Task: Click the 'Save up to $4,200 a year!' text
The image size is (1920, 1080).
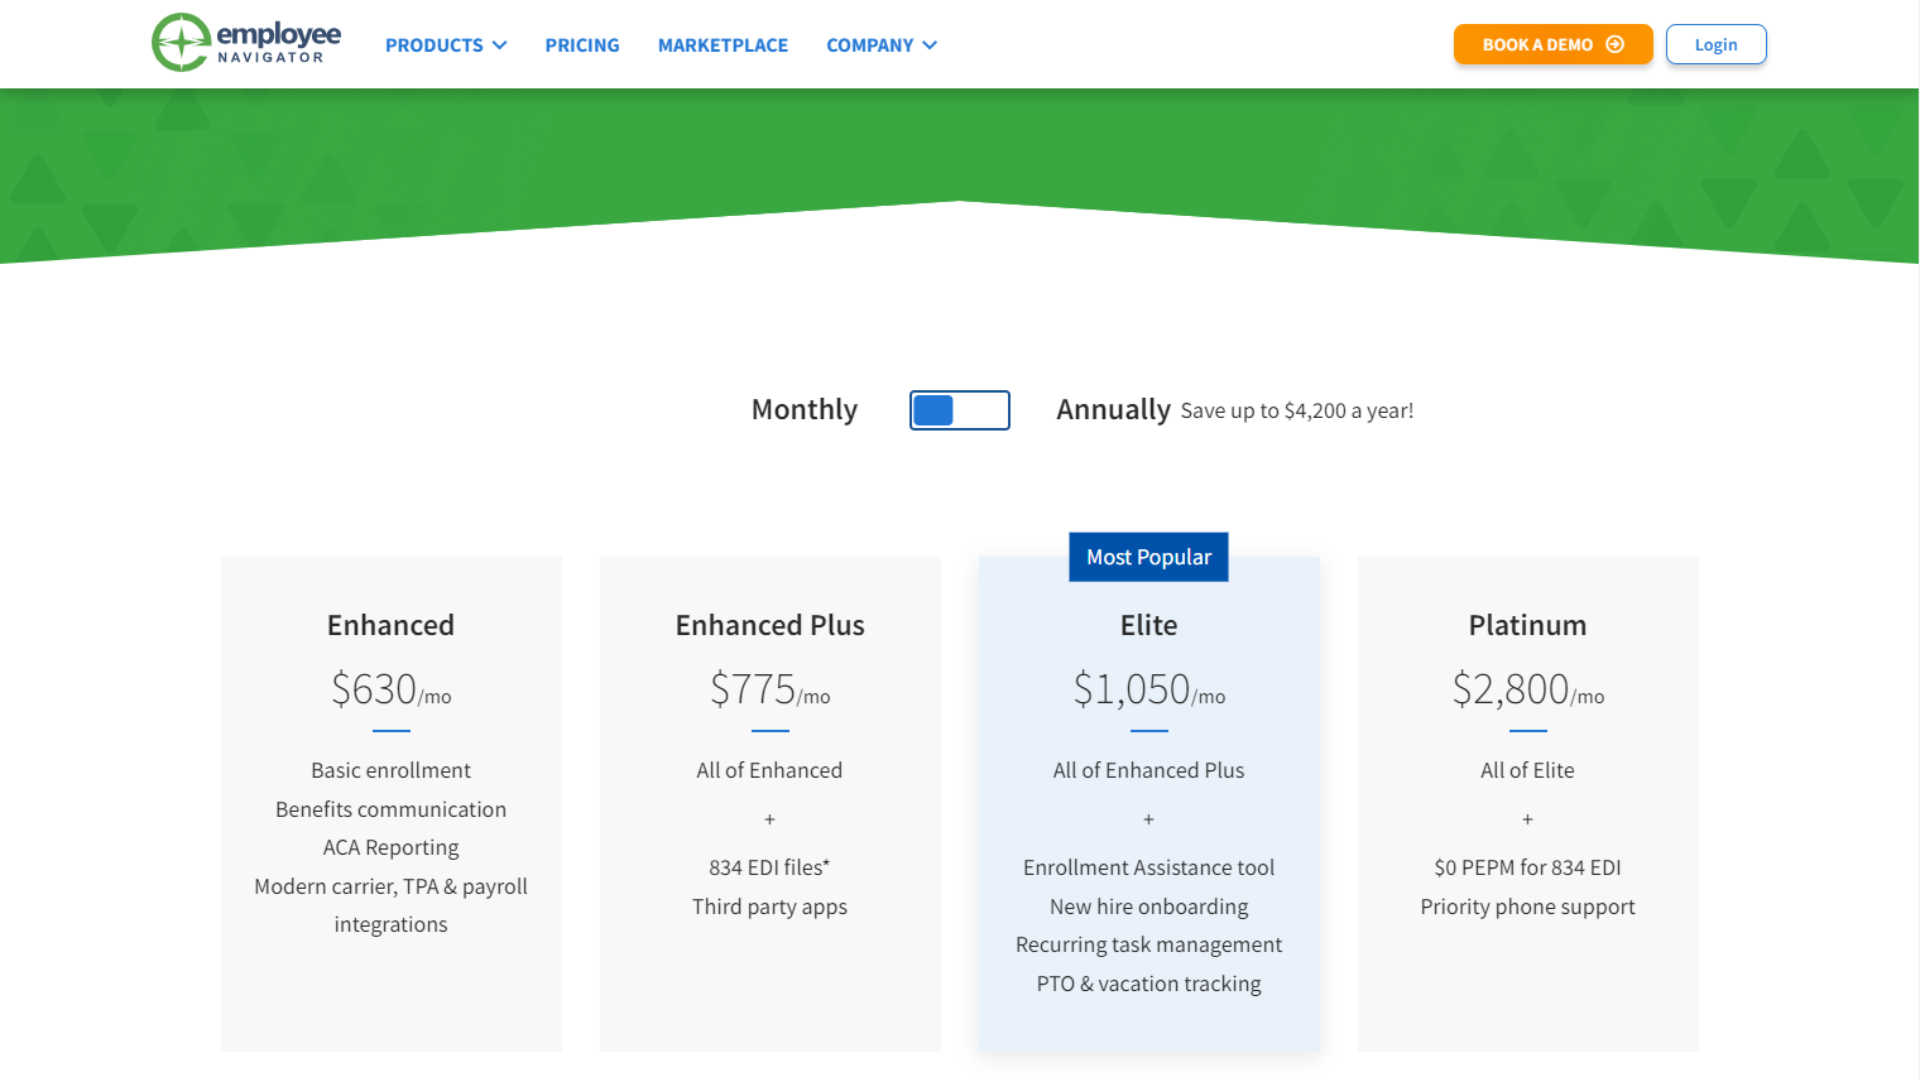Action: [x=1297, y=411]
